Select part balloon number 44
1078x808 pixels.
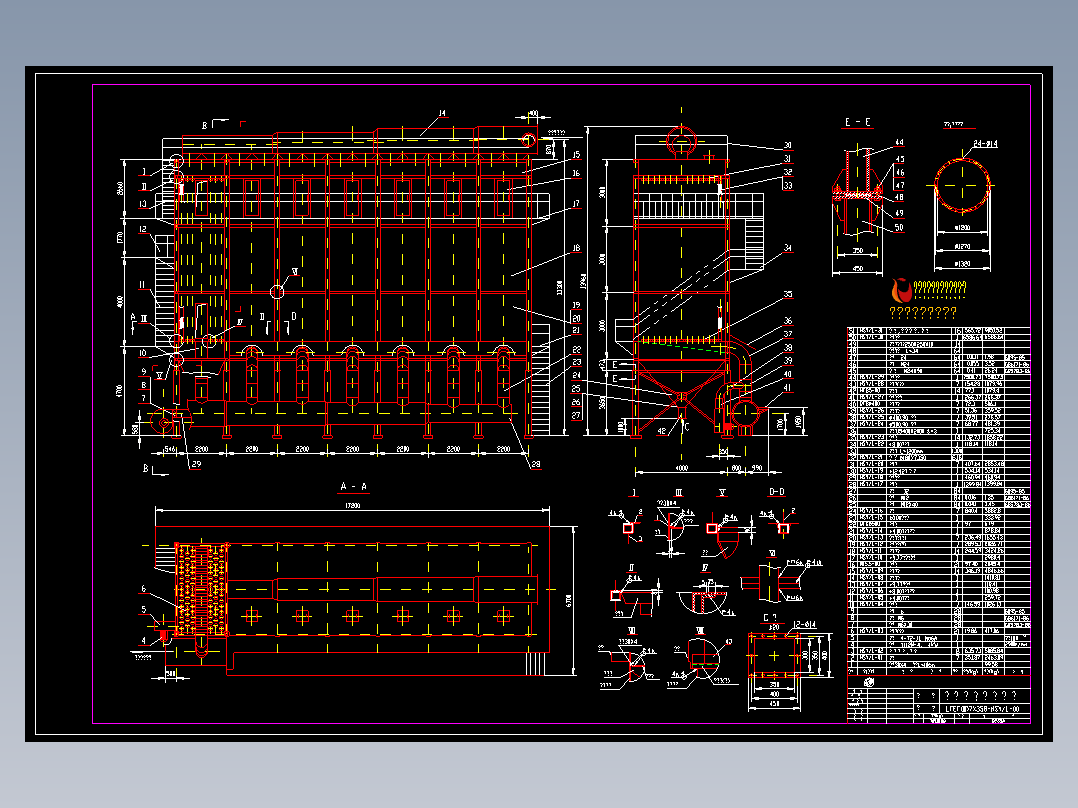click(899, 142)
